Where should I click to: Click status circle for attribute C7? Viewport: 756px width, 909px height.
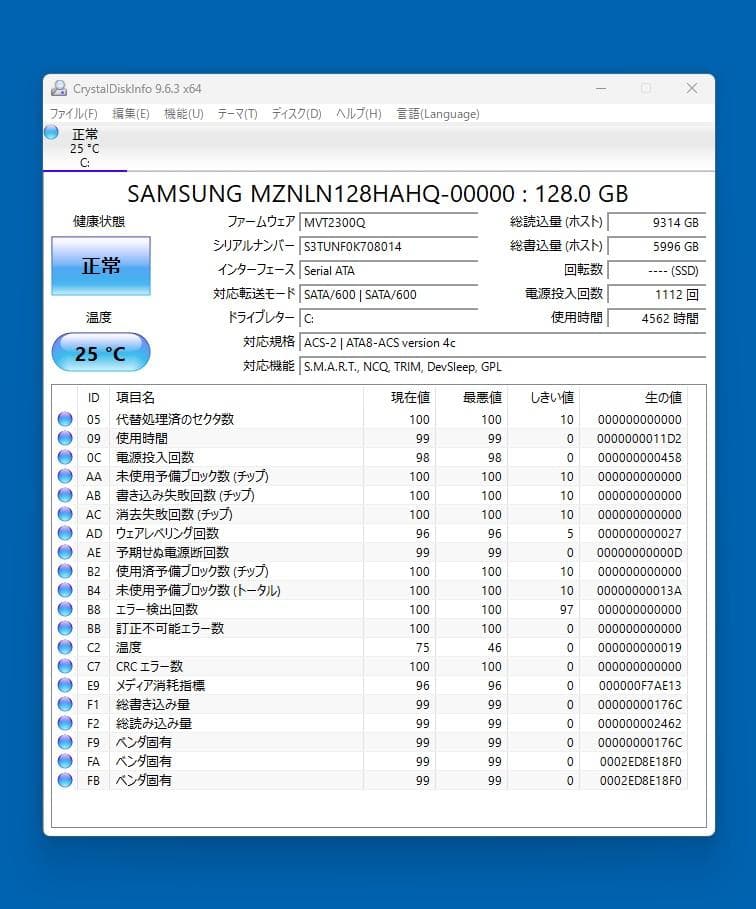[65, 666]
